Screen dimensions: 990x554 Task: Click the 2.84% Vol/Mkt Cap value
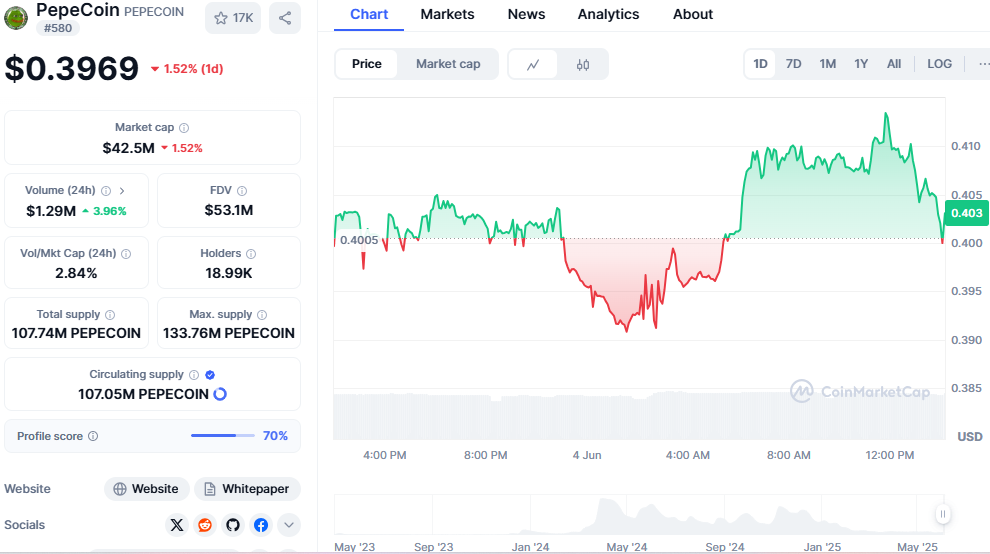(76, 273)
